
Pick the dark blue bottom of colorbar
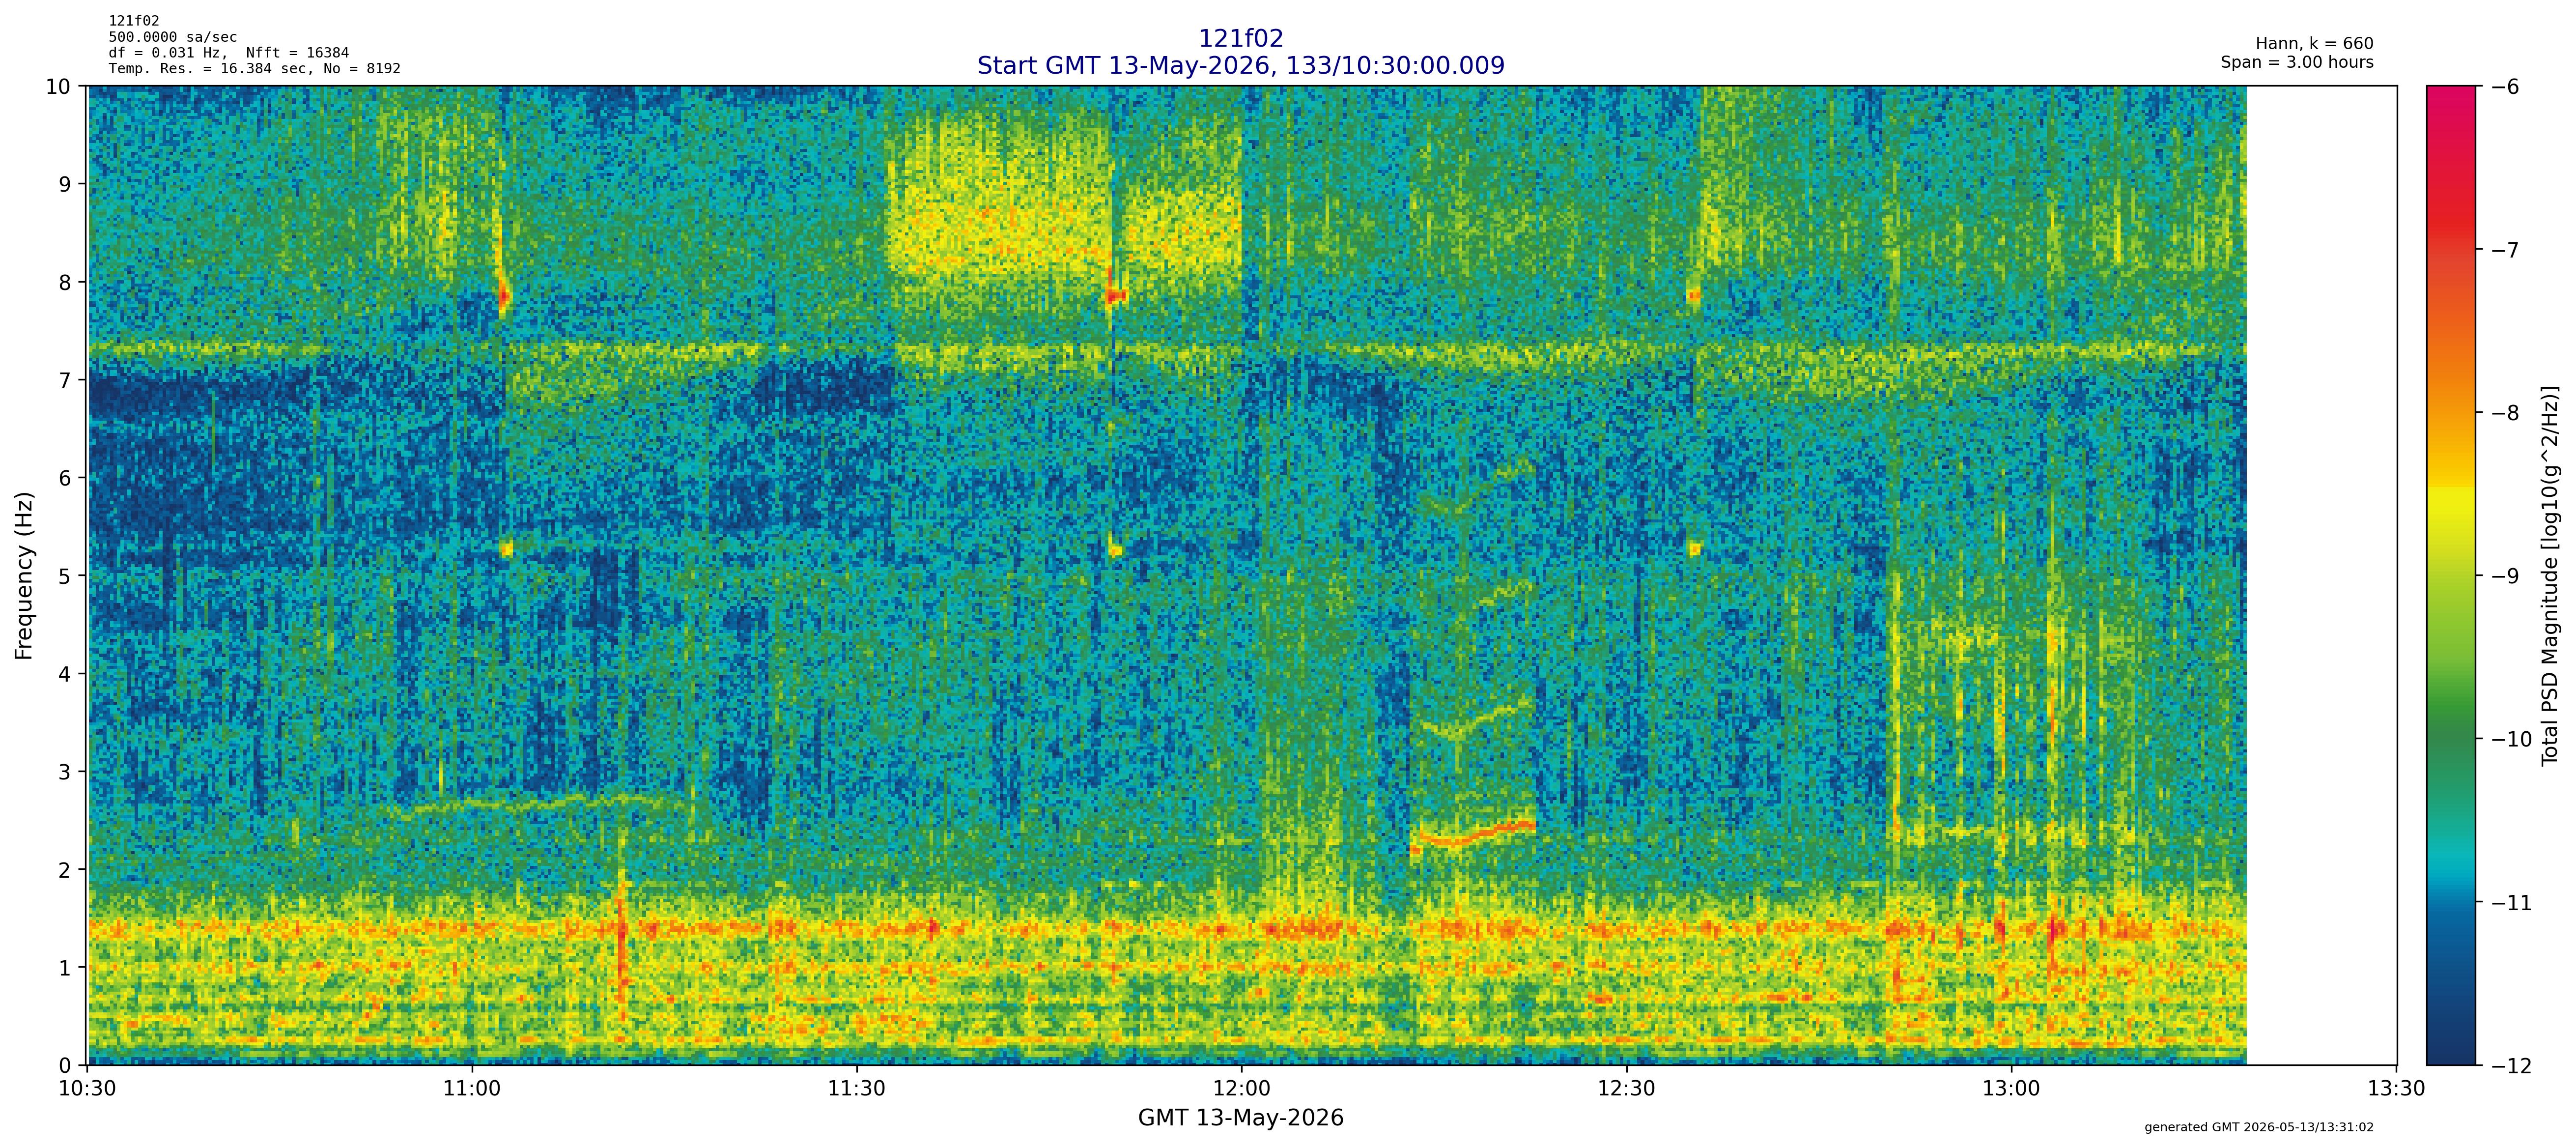(x=2451, y=1050)
